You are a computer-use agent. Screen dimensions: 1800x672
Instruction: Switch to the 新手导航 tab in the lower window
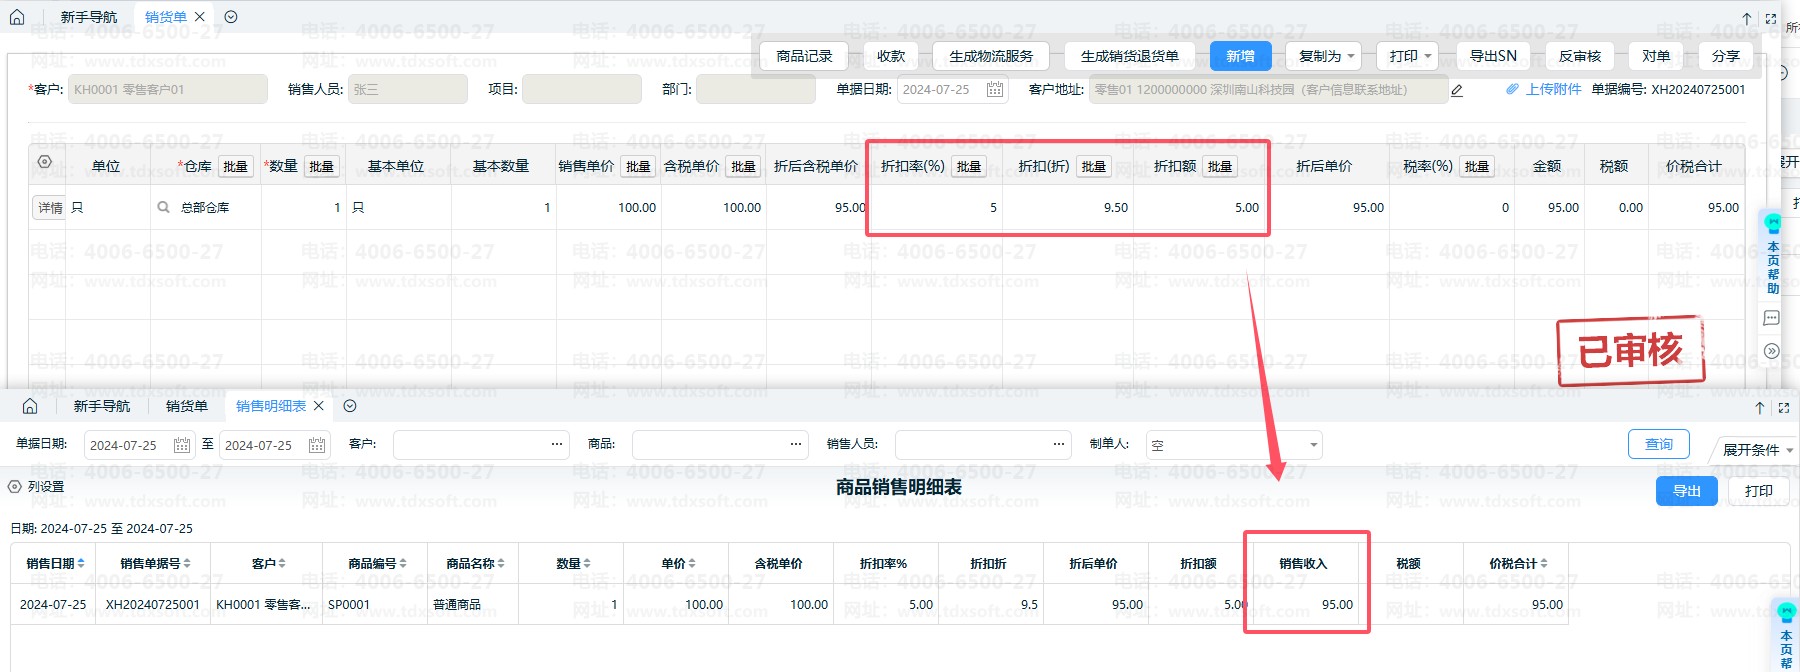pos(102,406)
